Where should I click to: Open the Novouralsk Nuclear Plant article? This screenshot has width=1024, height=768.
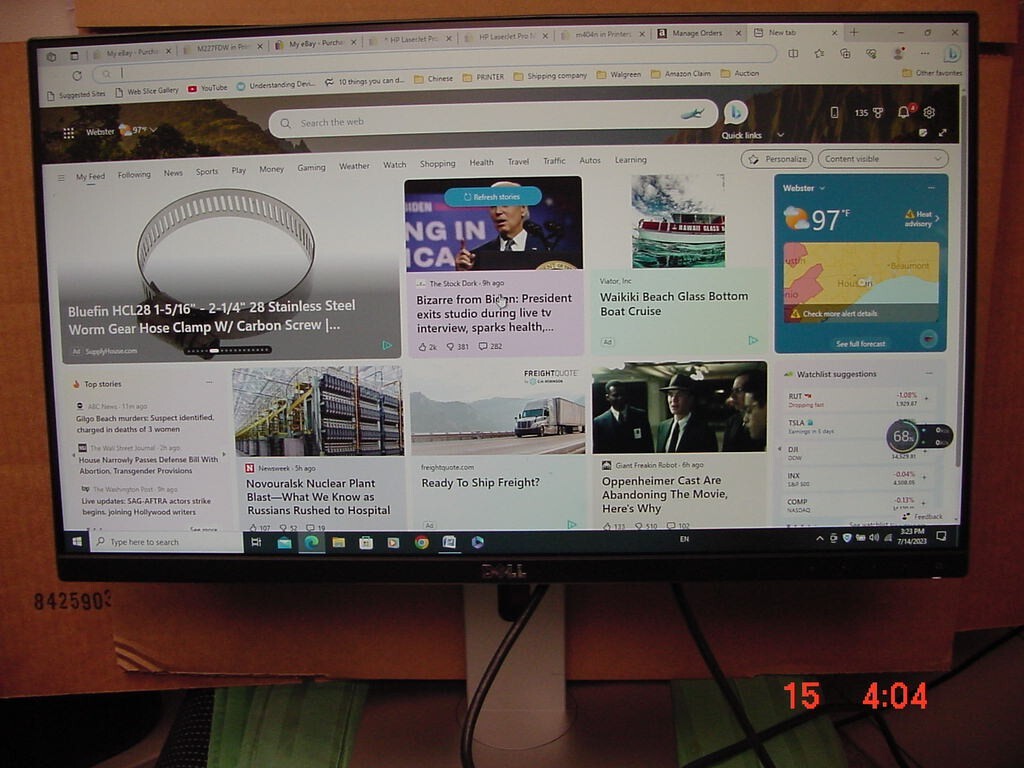point(319,497)
